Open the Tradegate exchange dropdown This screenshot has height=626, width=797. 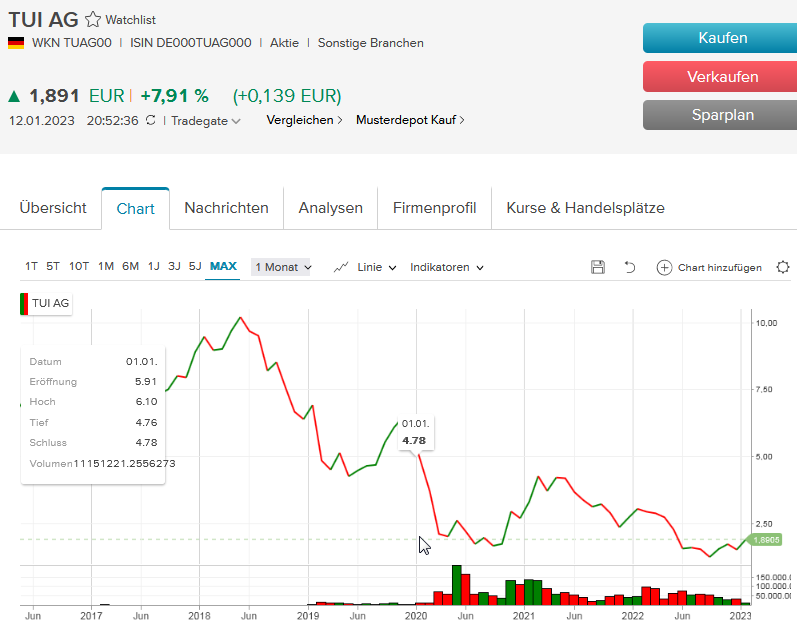click(205, 121)
